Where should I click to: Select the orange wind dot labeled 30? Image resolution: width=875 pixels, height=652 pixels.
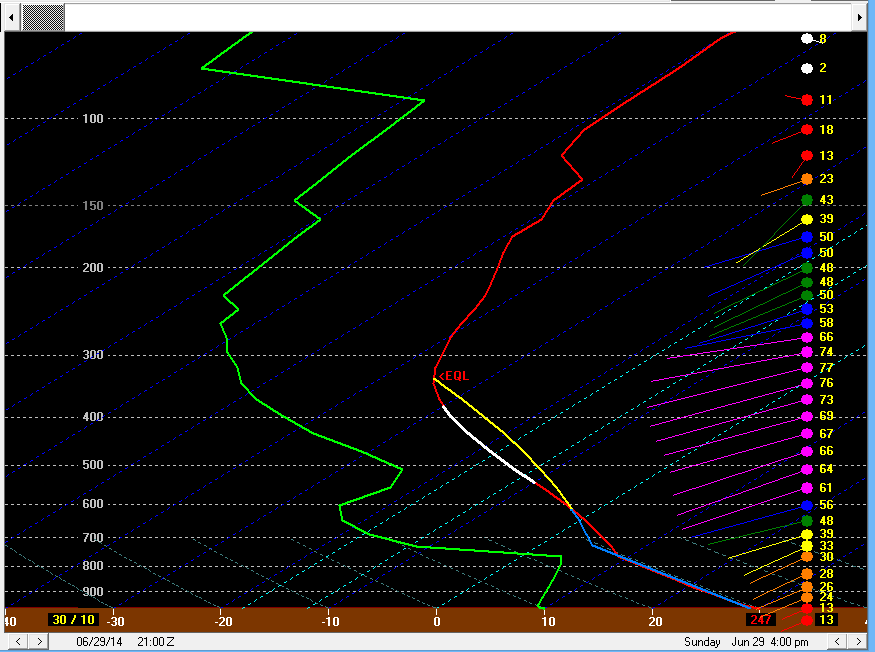point(807,557)
